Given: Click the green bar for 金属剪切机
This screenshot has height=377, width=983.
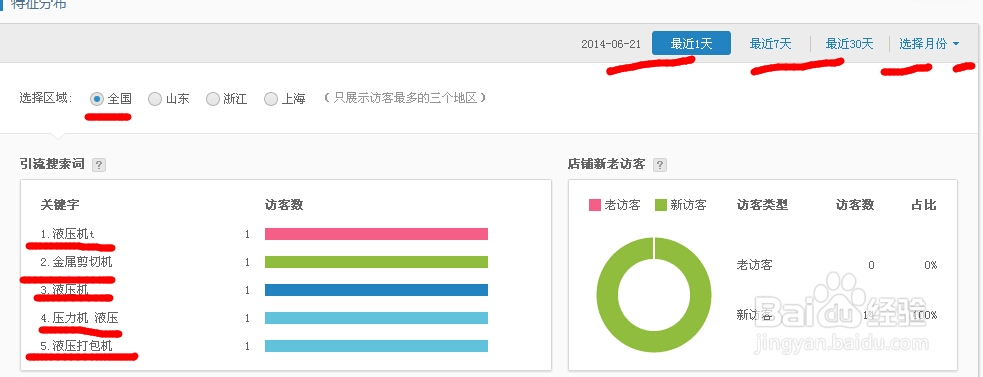Looking at the screenshot, I should click(x=376, y=262).
